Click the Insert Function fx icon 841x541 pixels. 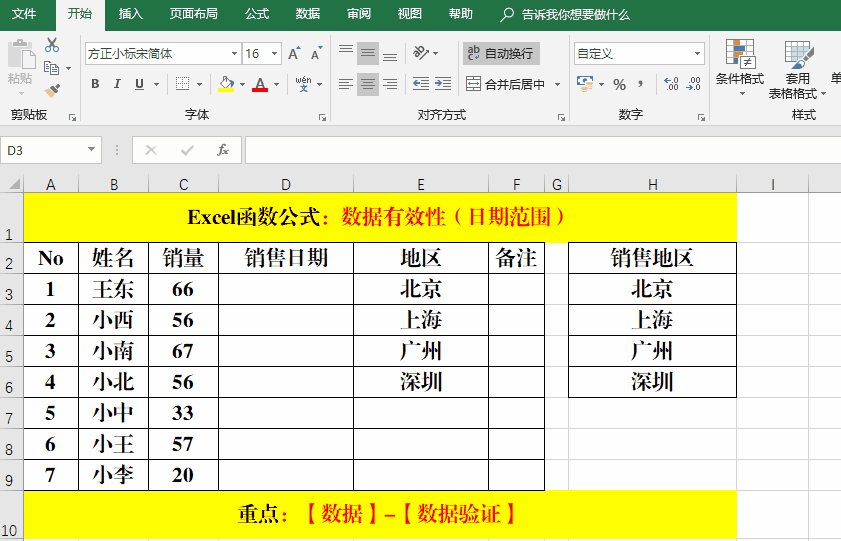(223, 150)
